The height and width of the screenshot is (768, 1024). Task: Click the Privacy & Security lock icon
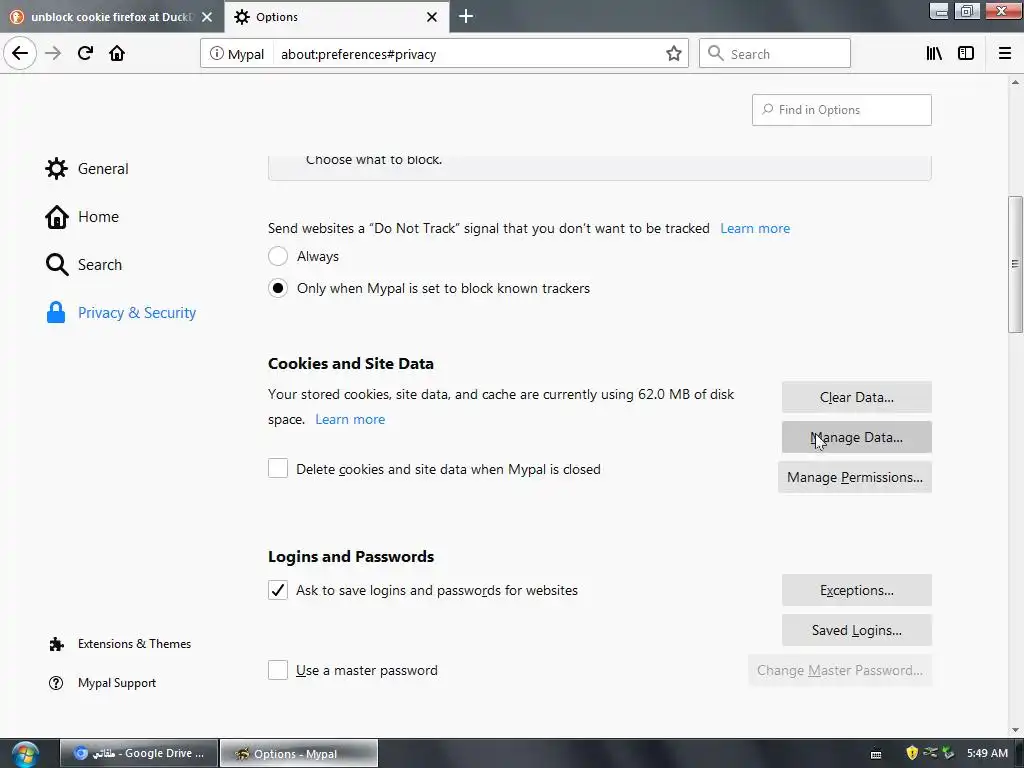pyautogui.click(x=56, y=313)
